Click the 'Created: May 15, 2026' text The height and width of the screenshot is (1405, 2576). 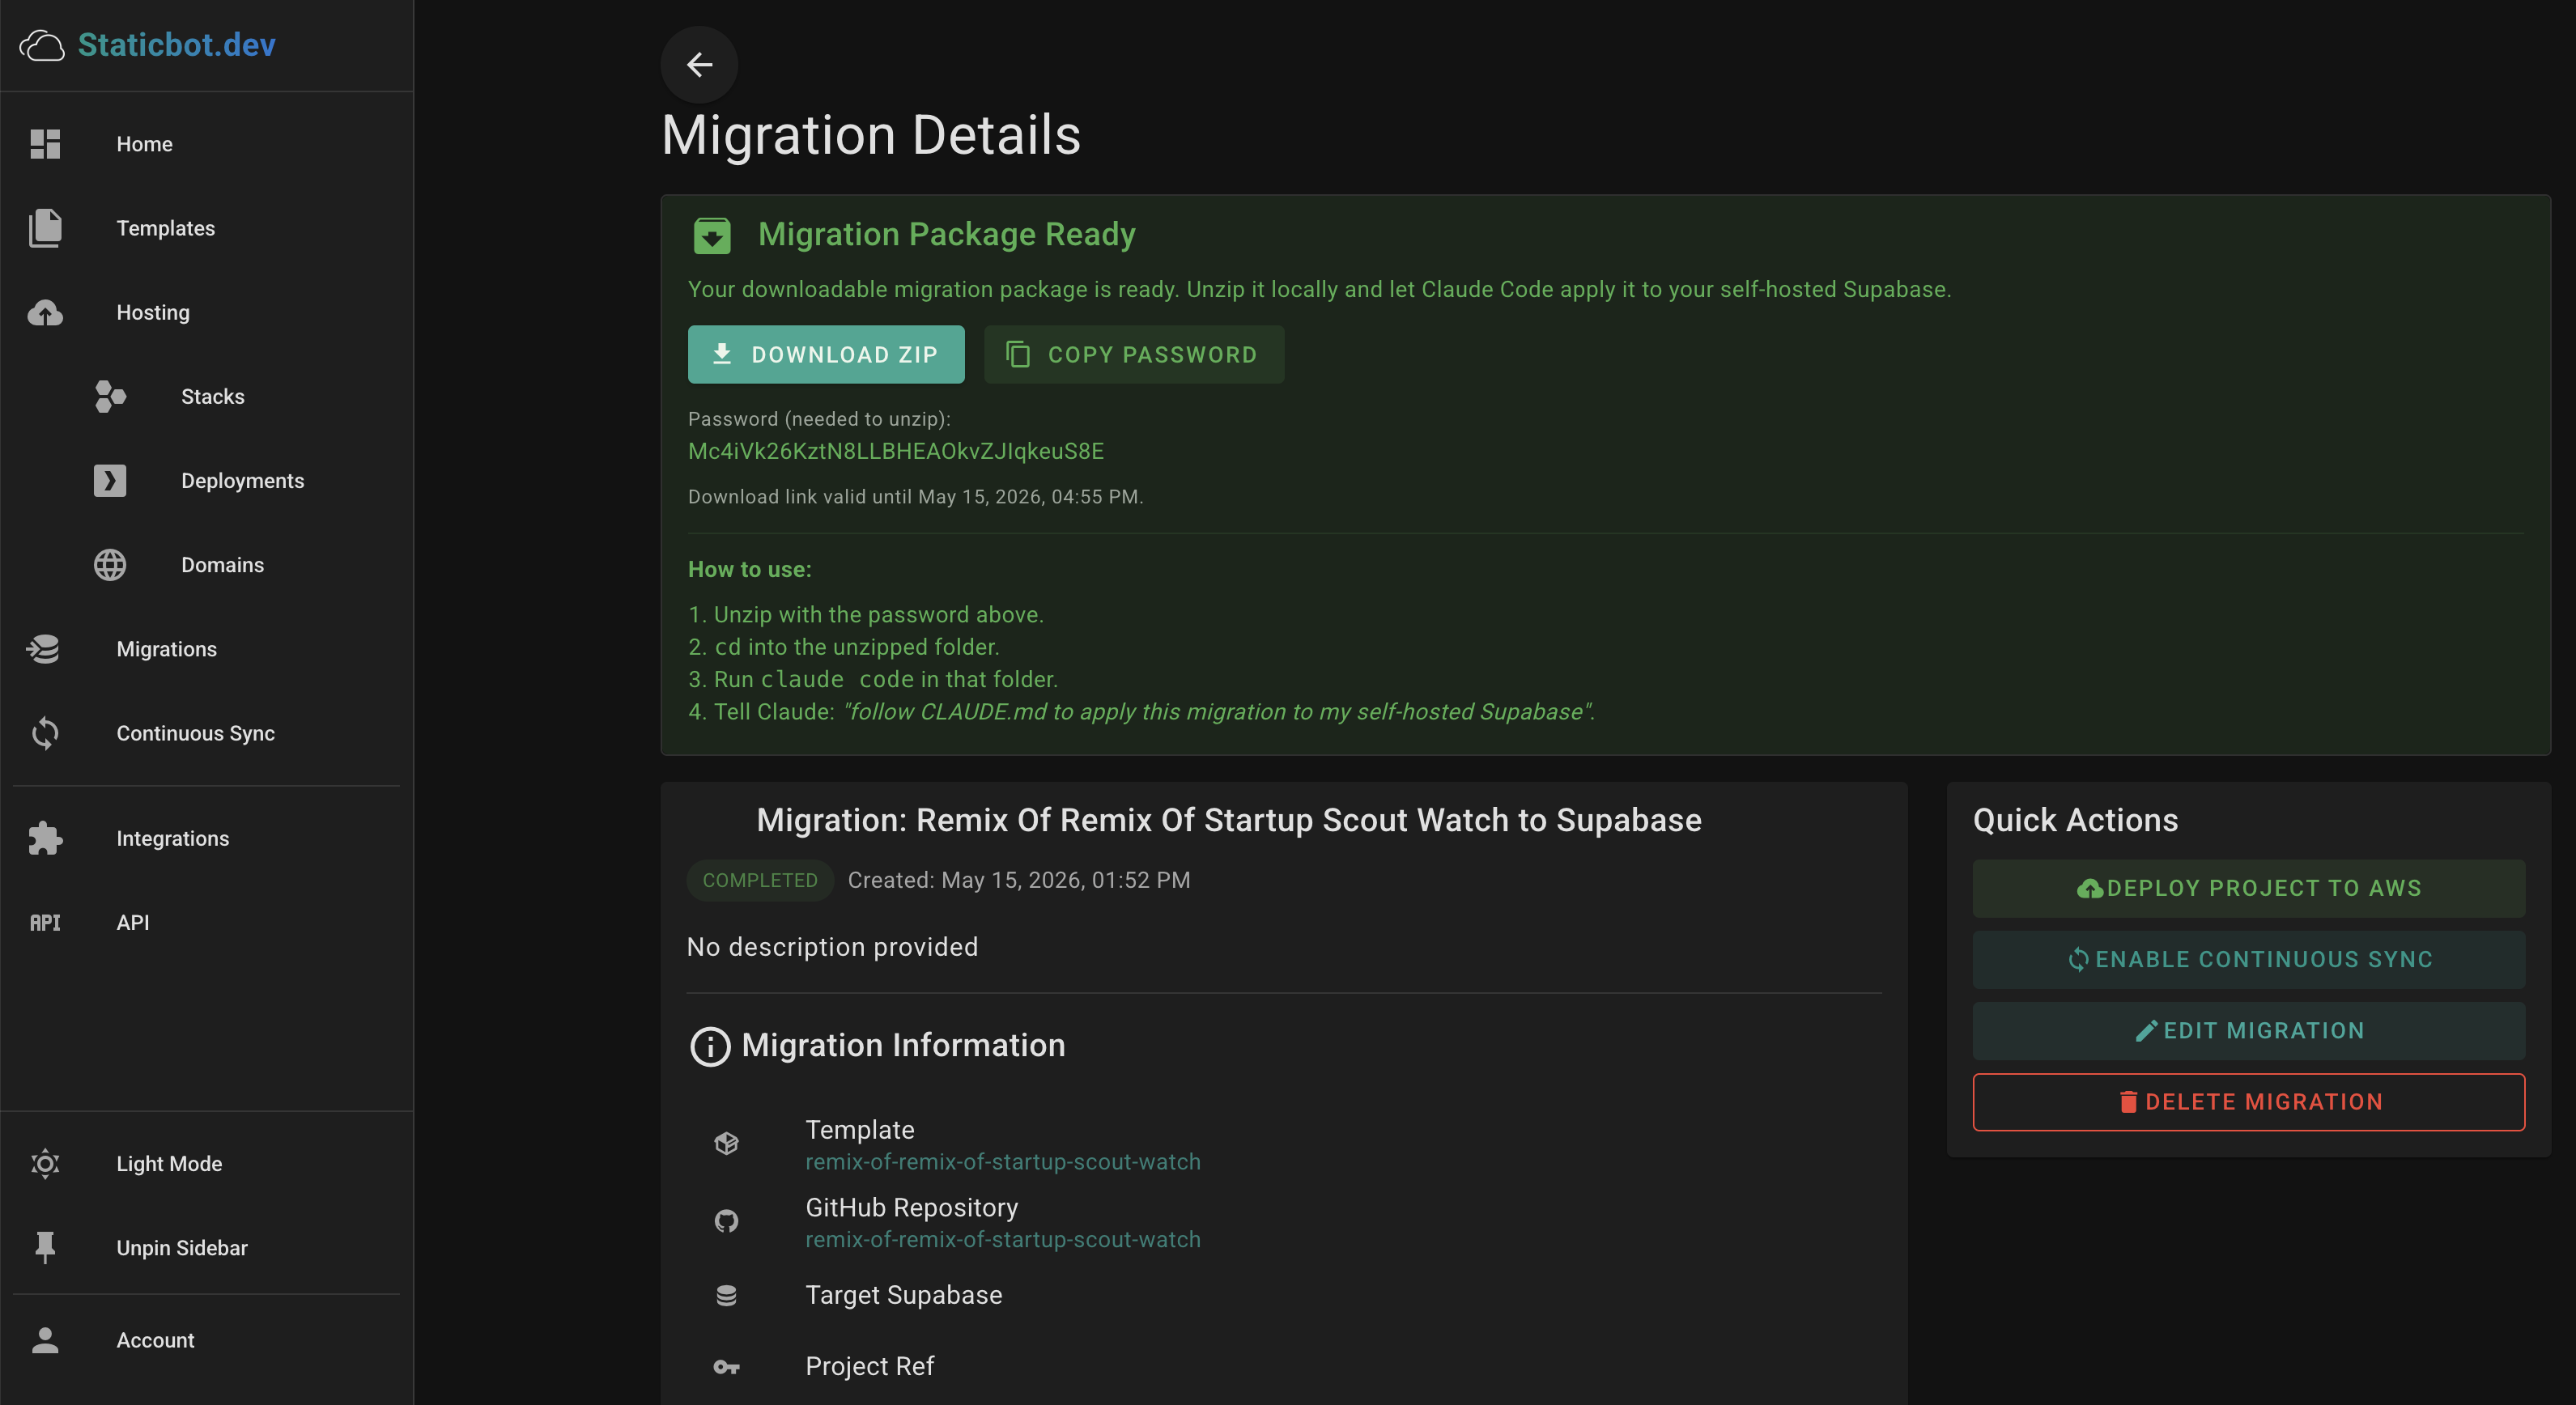click(1019, 880)
